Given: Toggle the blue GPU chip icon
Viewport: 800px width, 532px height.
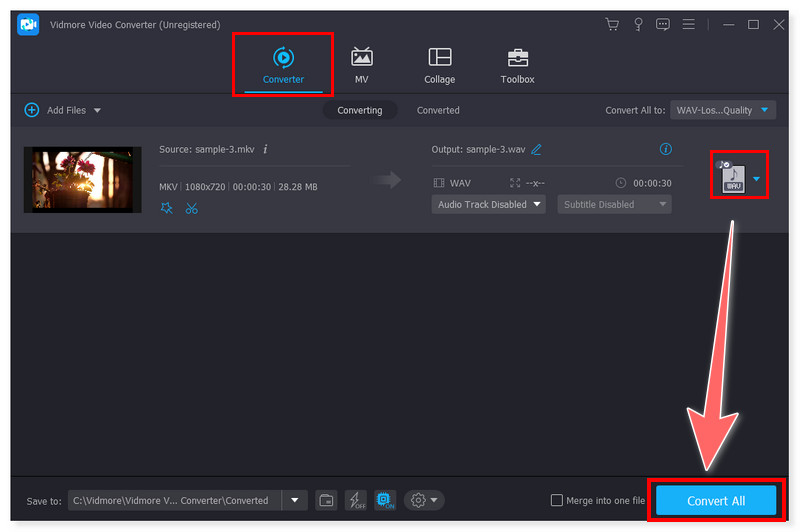Looking at the screenshot, I should click(385, 500).
